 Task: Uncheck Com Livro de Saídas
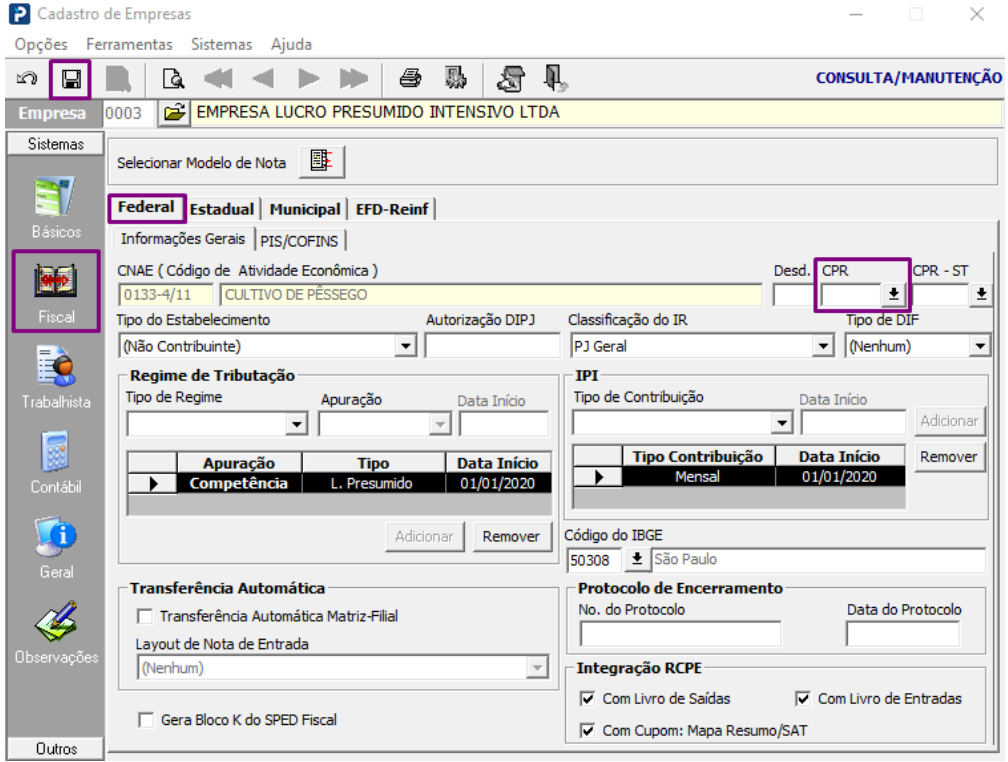coord(587,699)
